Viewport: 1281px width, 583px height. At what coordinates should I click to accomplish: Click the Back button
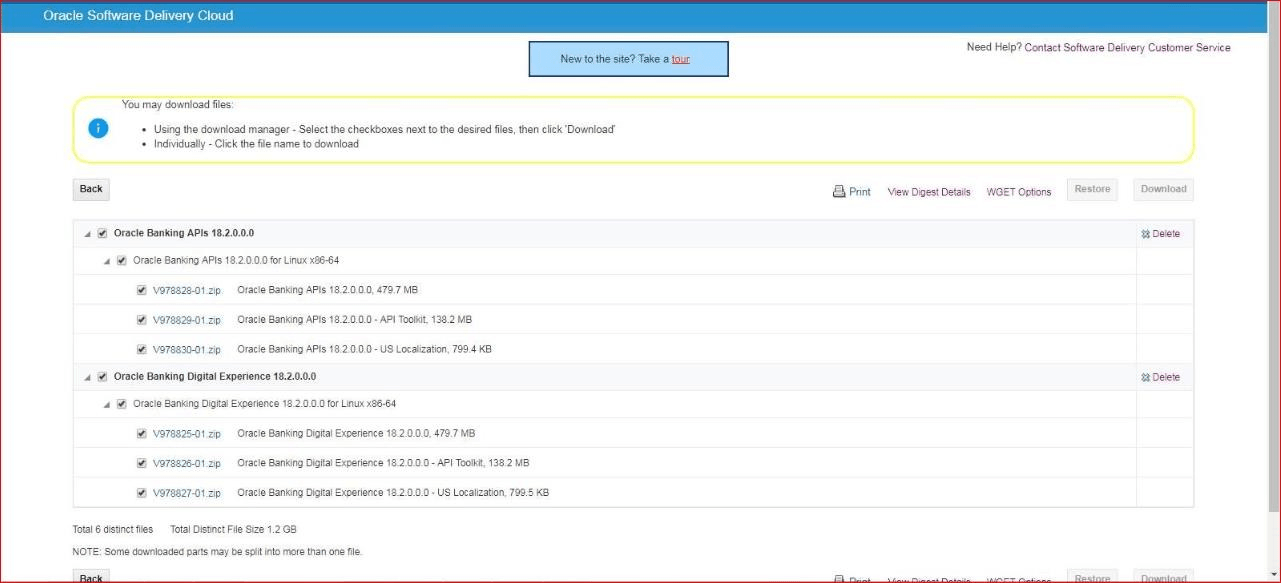click(x=90, y=189)
